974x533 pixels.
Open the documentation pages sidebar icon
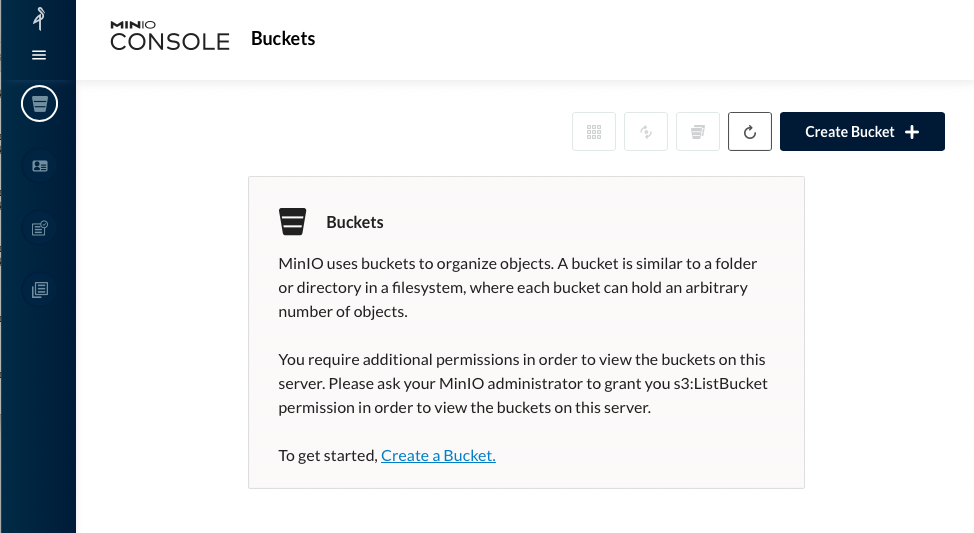point(40,290)
